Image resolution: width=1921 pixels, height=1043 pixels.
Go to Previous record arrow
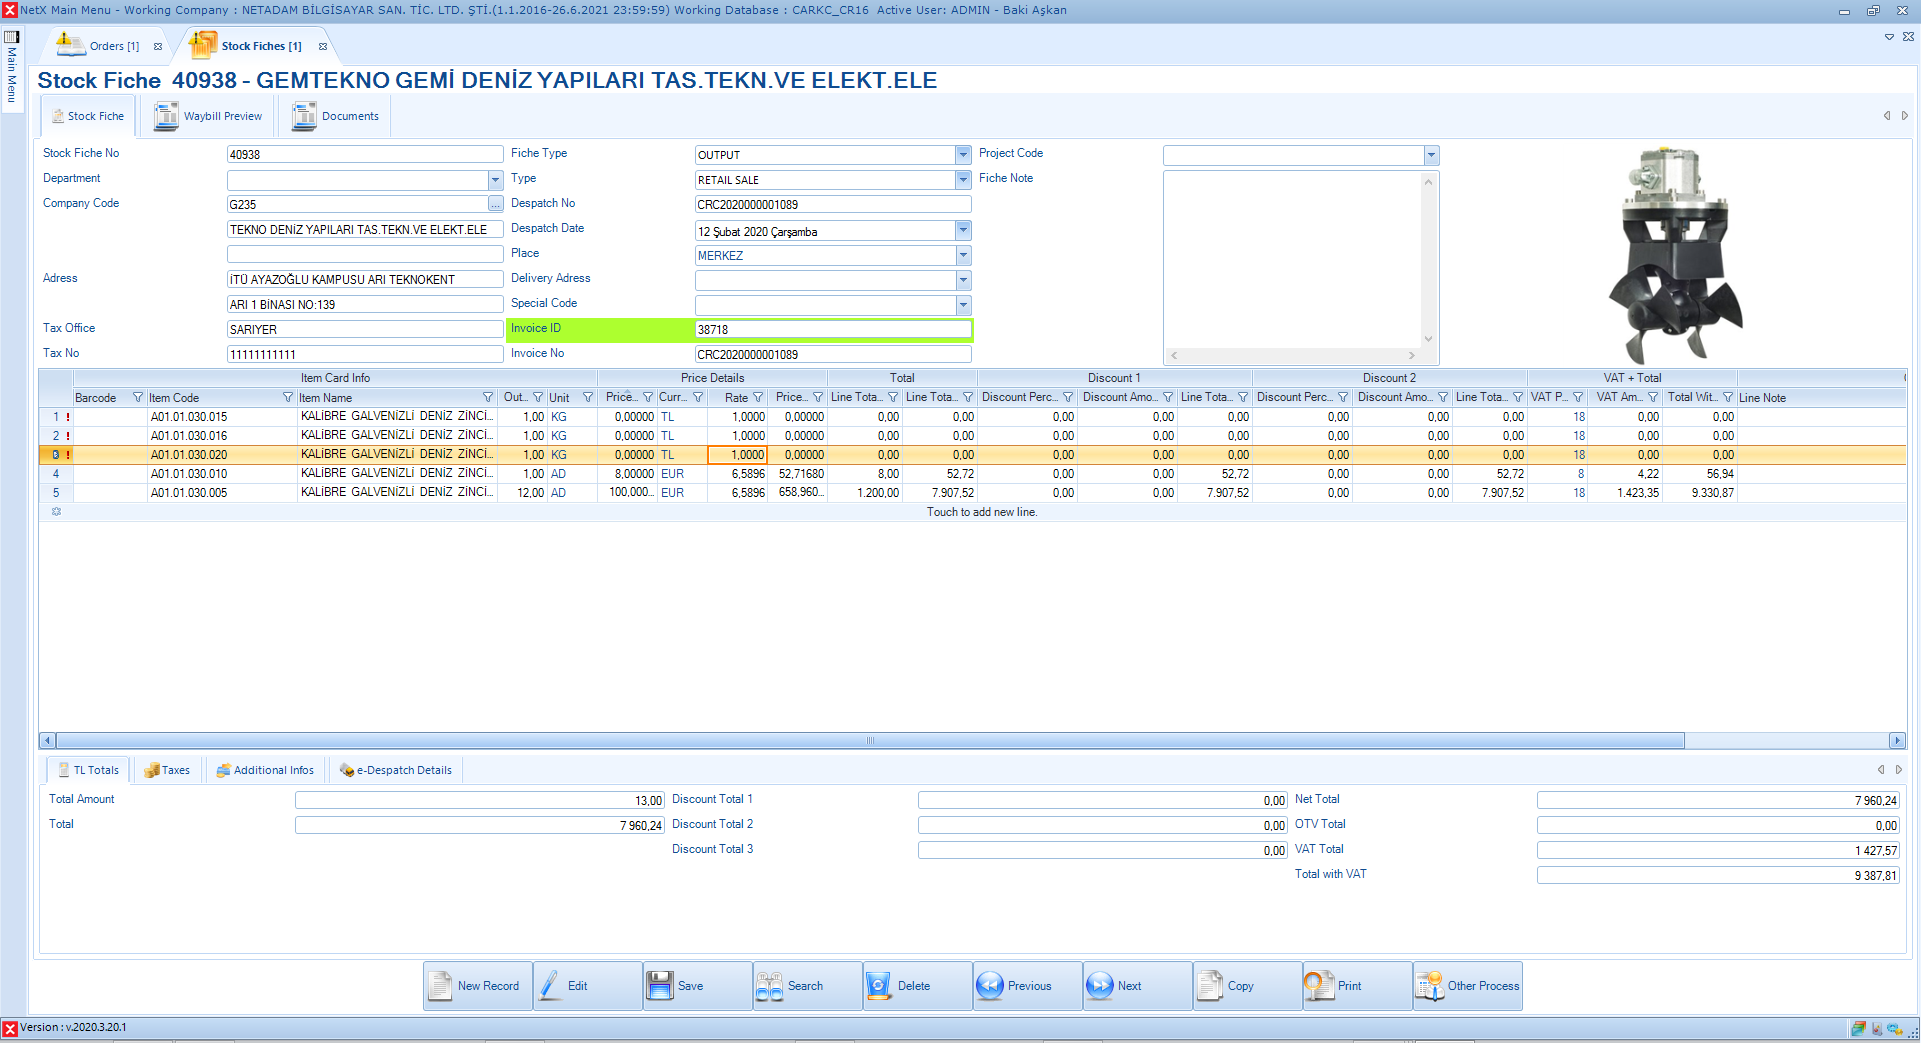click(x=990, y=986)
